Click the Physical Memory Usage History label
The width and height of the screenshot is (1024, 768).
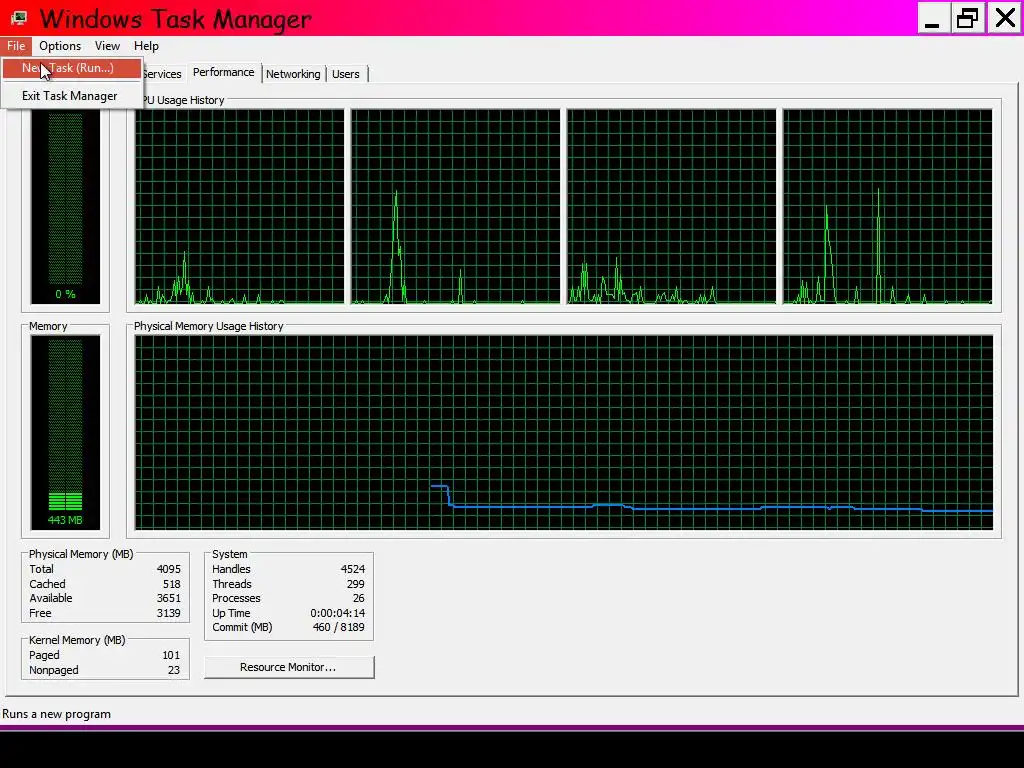[x=208, y=327]
